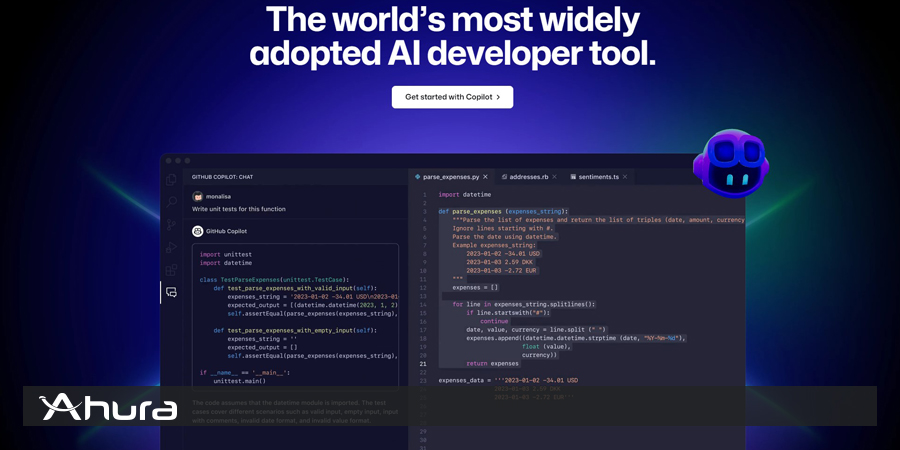
Task: Click date, value, currency = line.split line
Action: 536,329
